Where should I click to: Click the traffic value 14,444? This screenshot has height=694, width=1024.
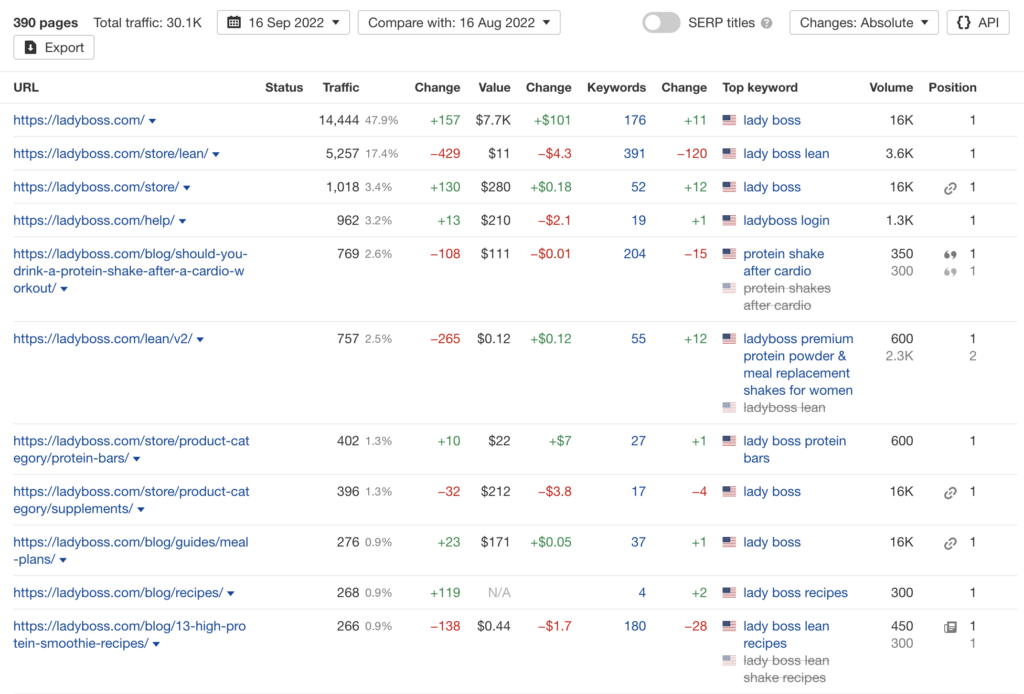(x=339, y=120)
